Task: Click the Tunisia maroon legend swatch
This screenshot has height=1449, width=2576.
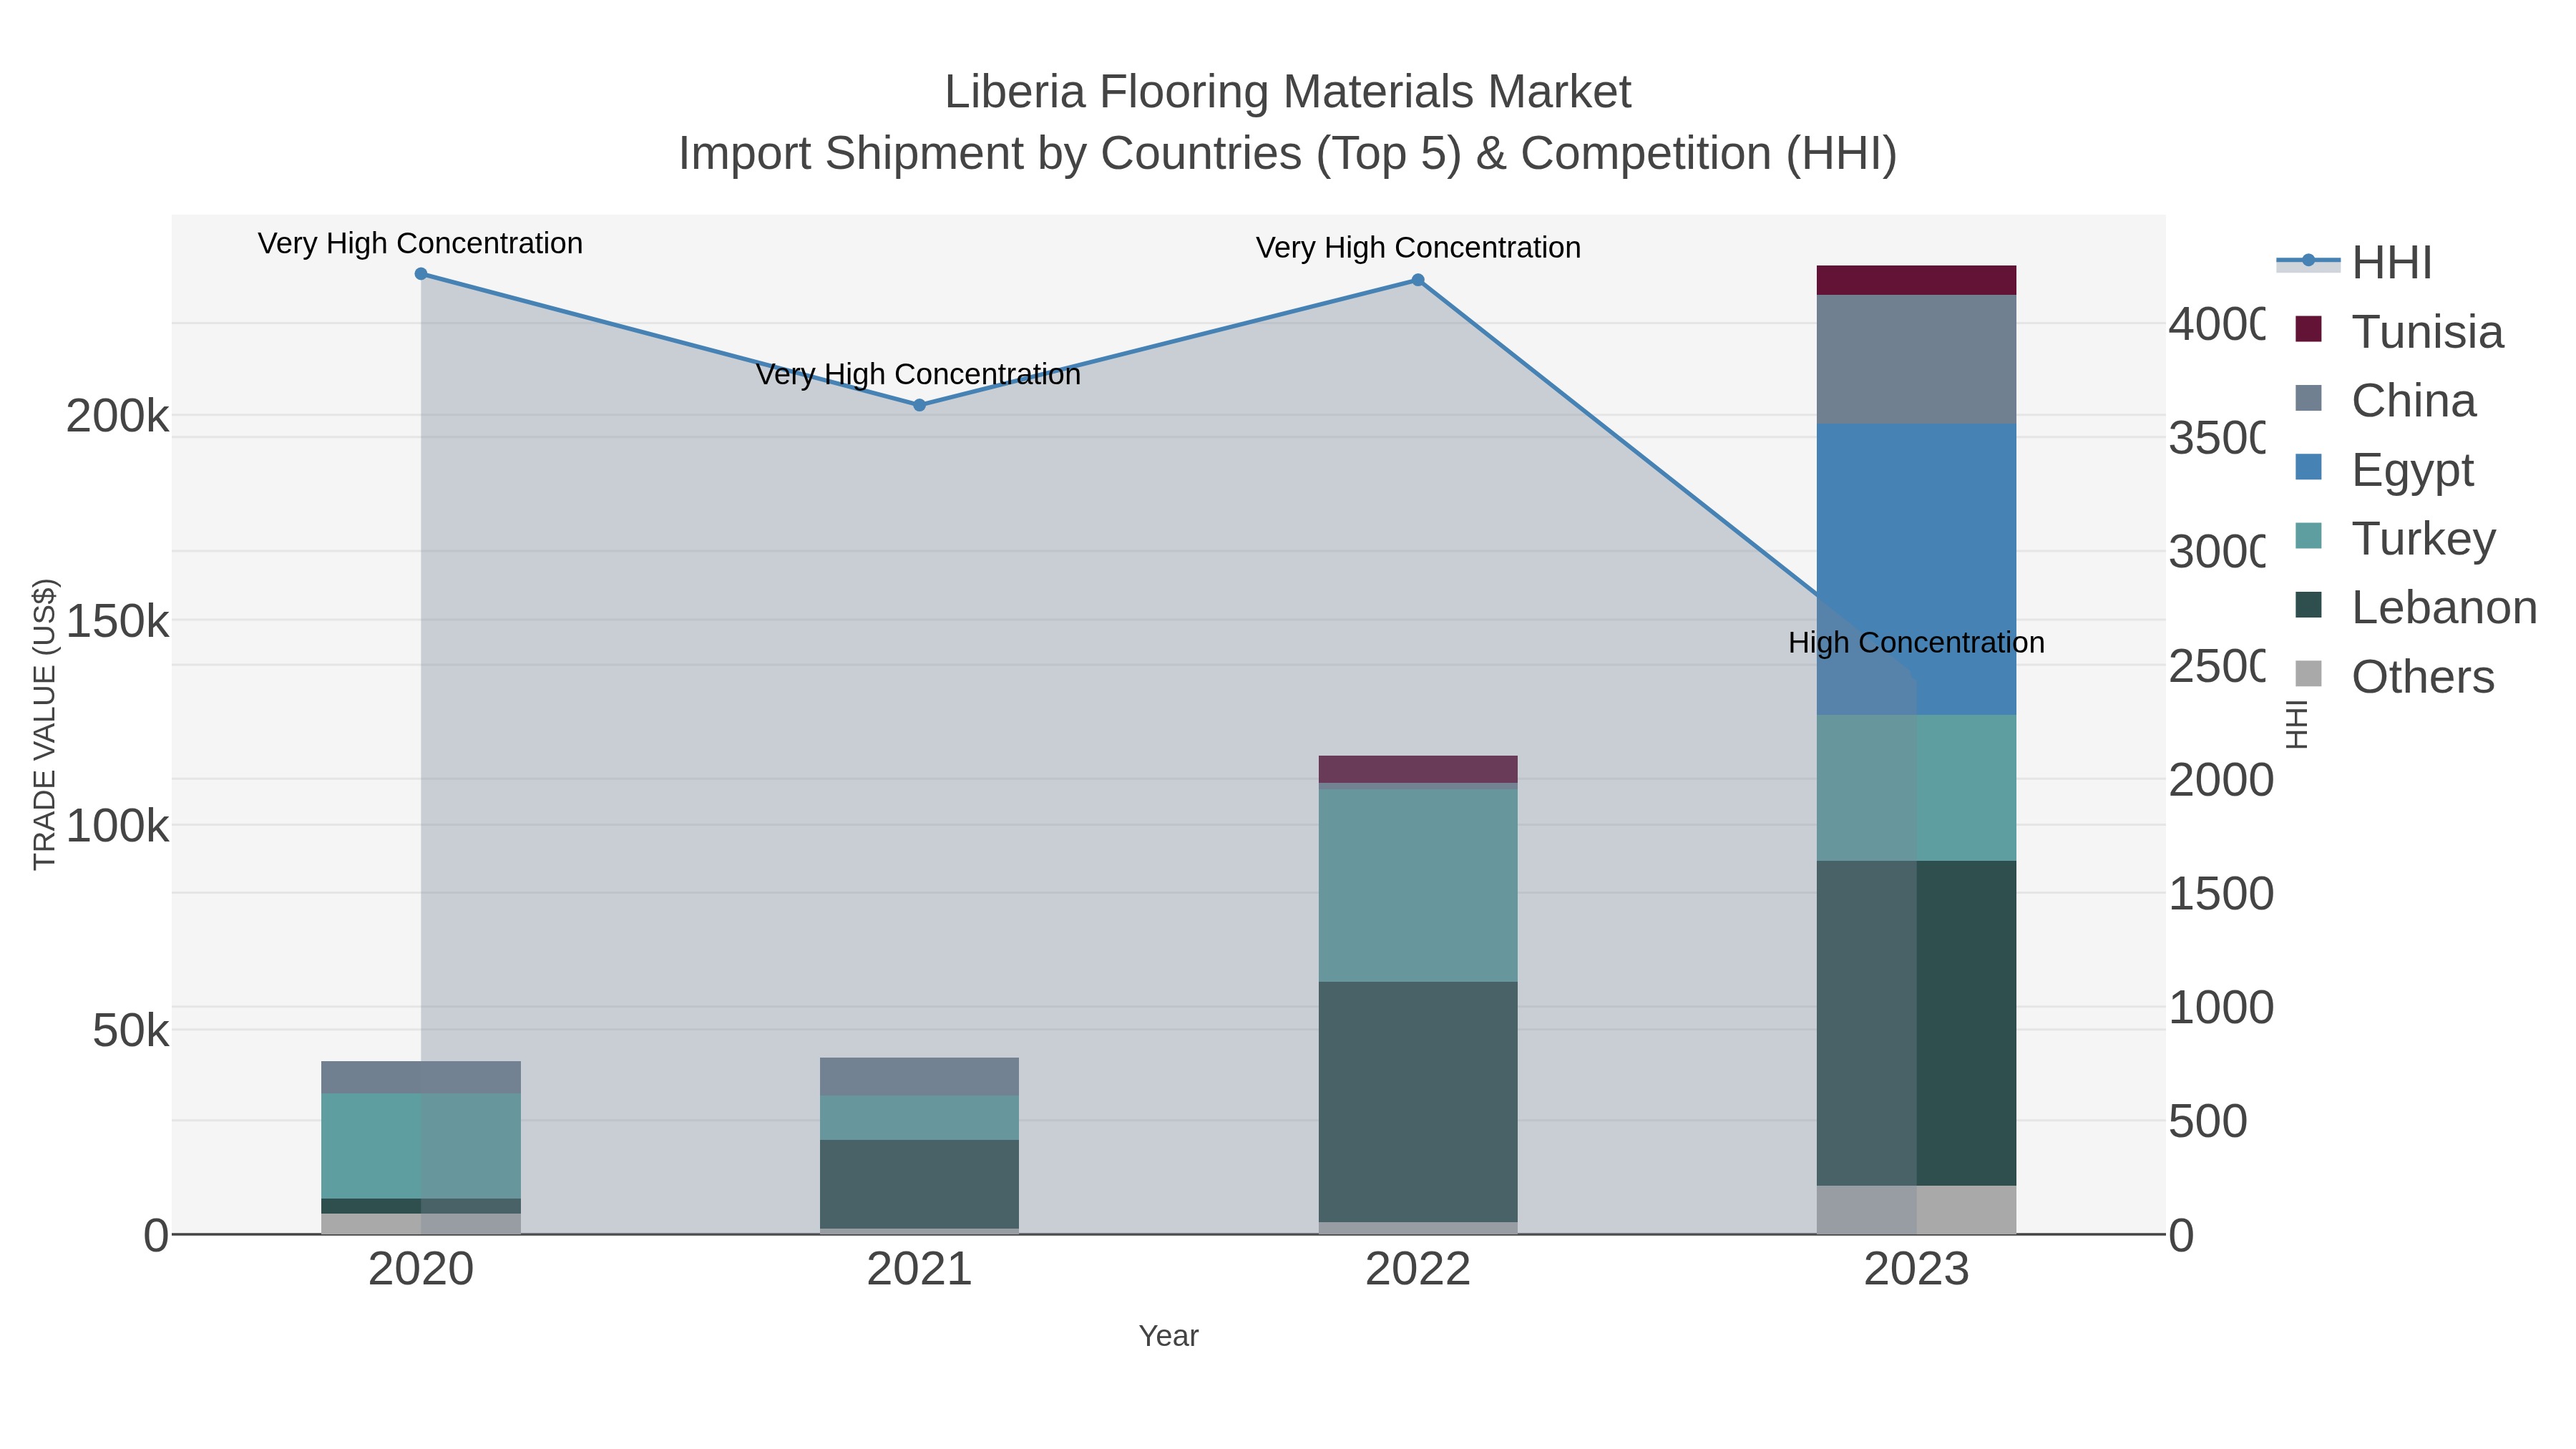Action: click(x=2308, y=329)
